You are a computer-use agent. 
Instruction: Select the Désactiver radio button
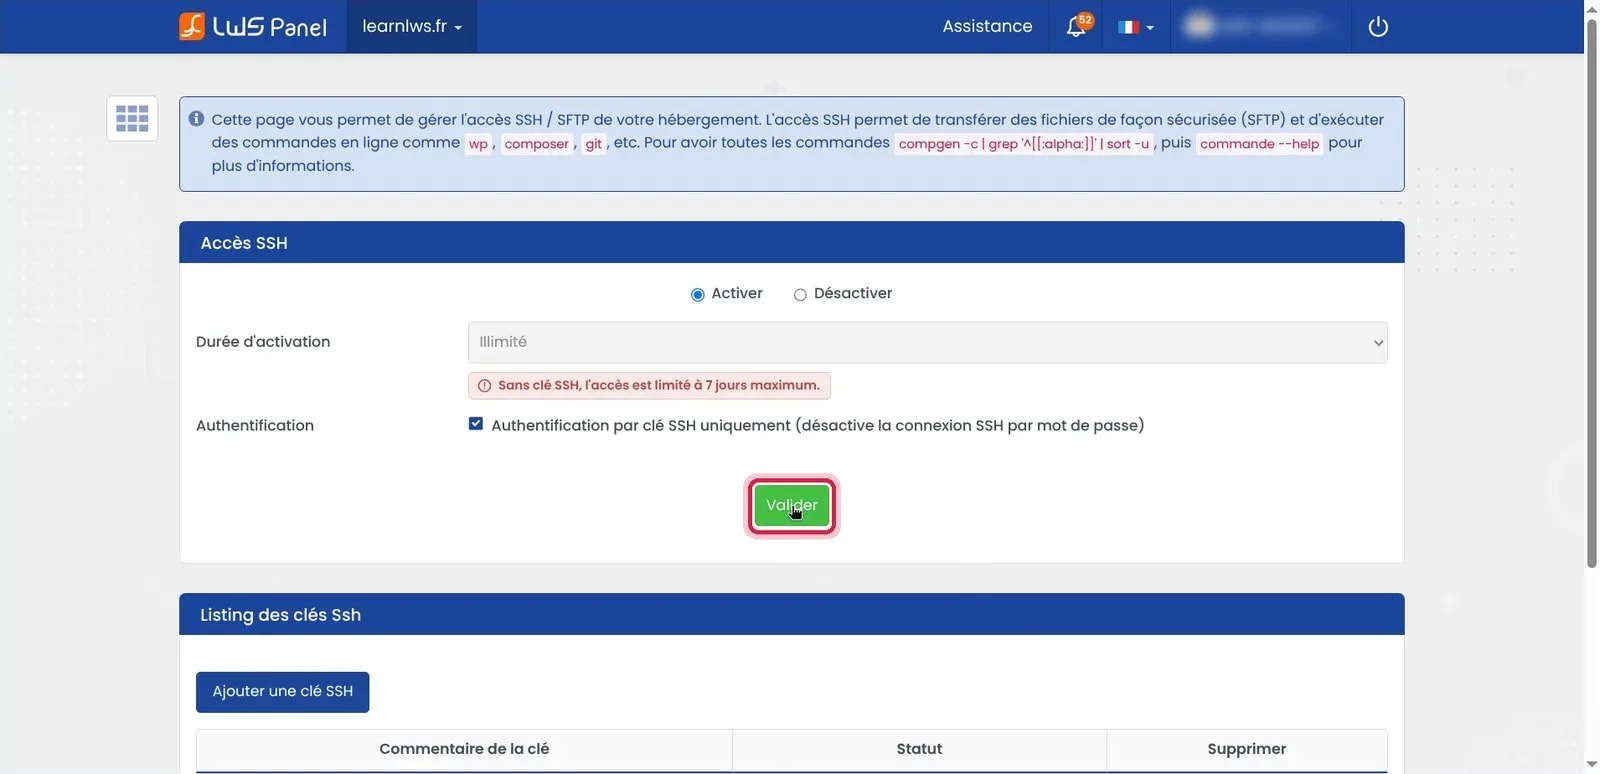800,295
